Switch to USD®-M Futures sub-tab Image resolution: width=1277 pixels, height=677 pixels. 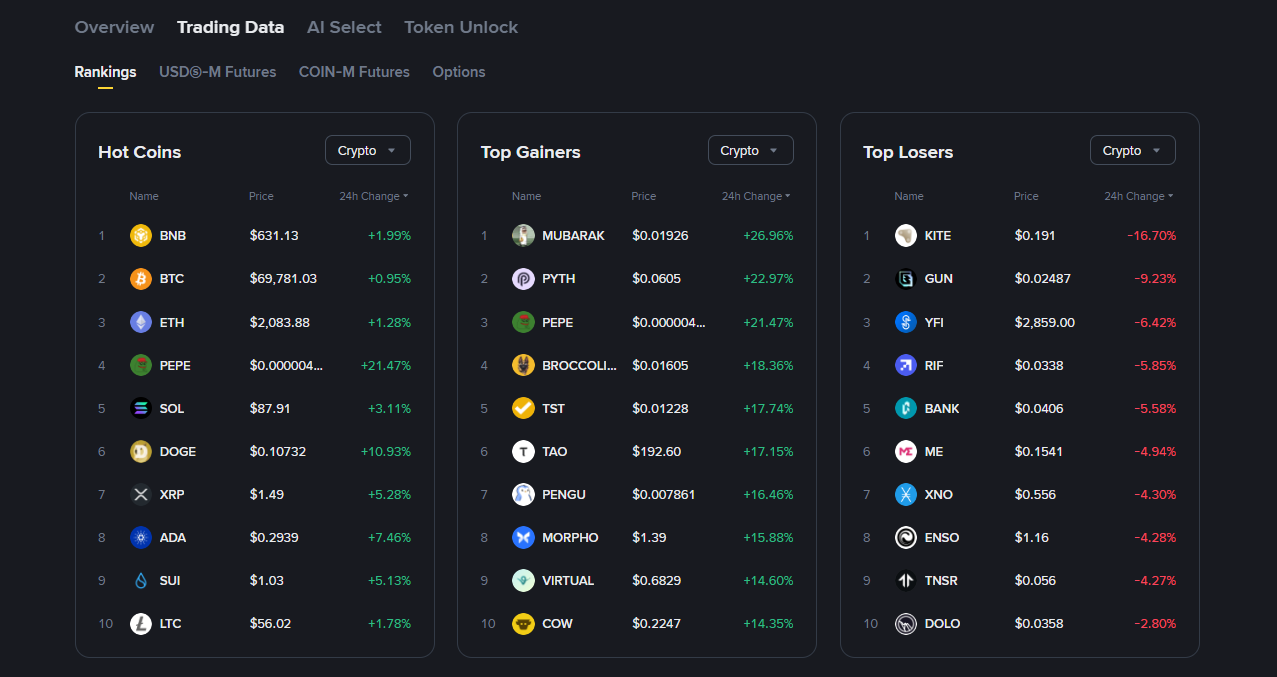[217, 72]
